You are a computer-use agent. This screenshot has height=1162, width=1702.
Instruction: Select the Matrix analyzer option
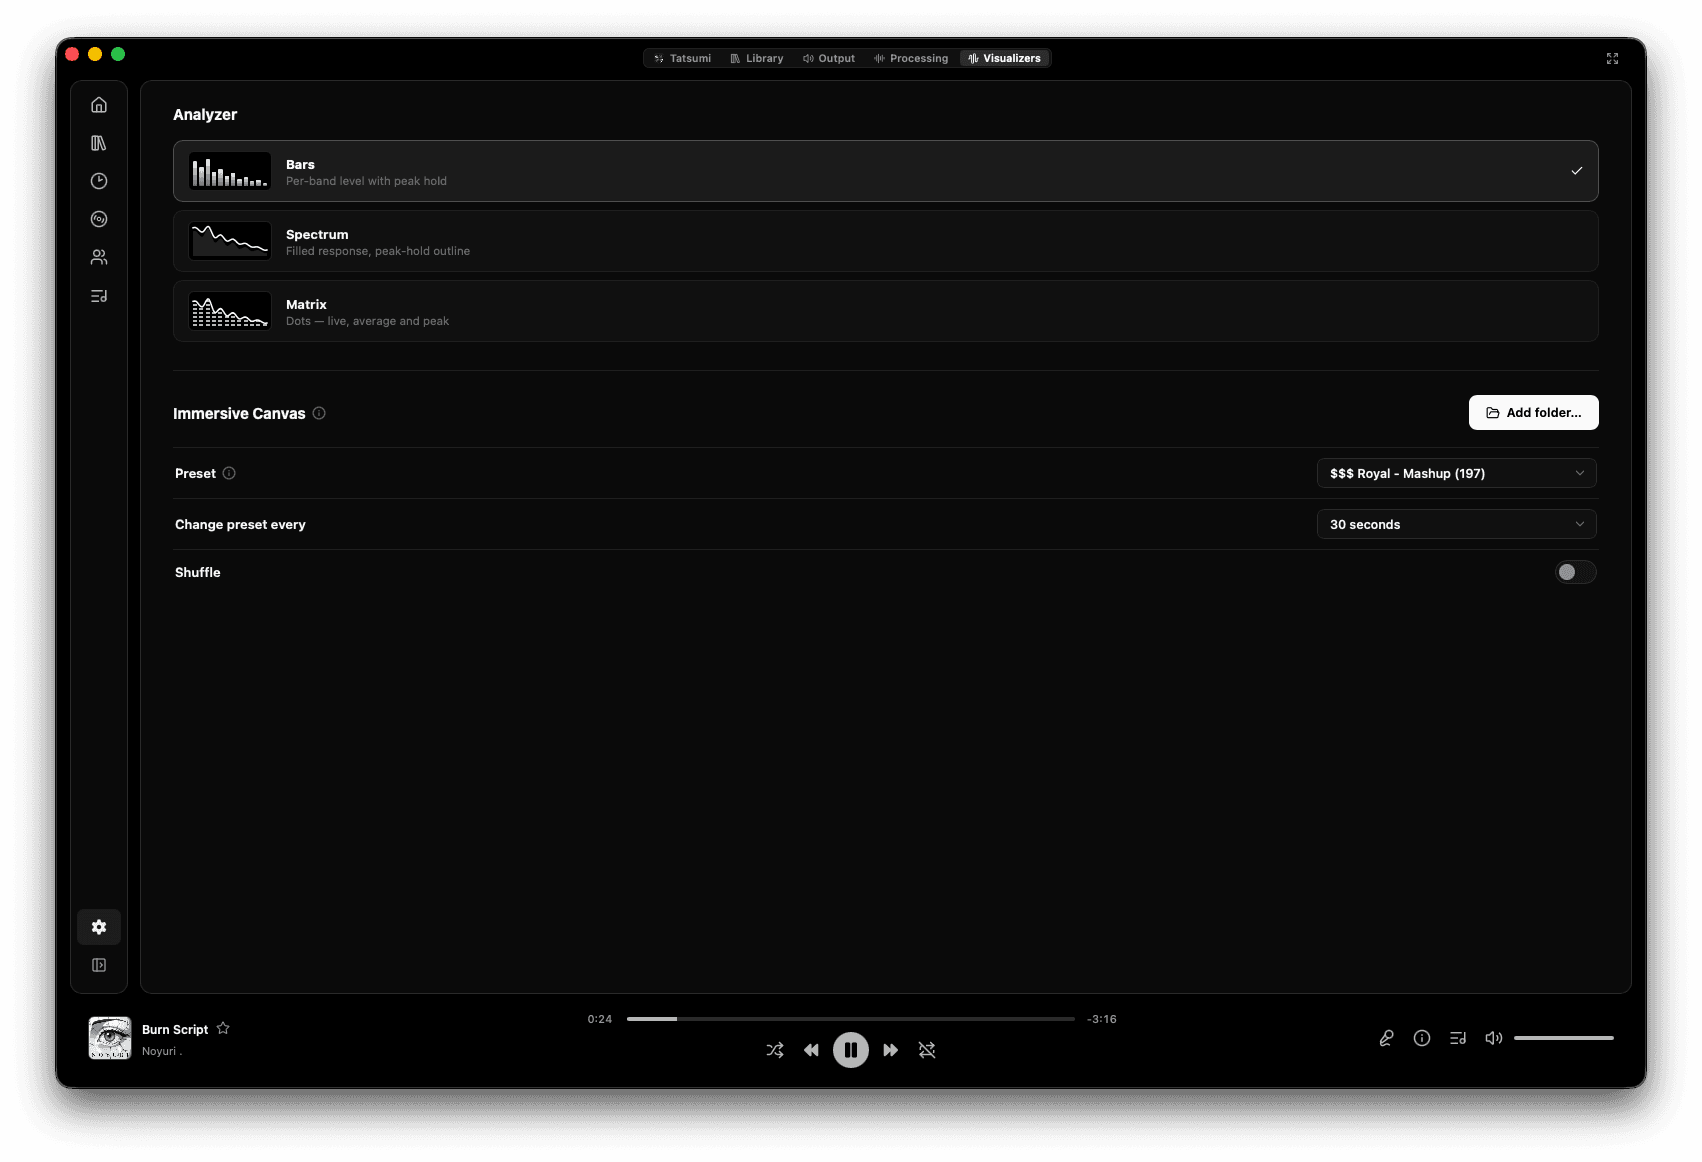tap(885, 311)
